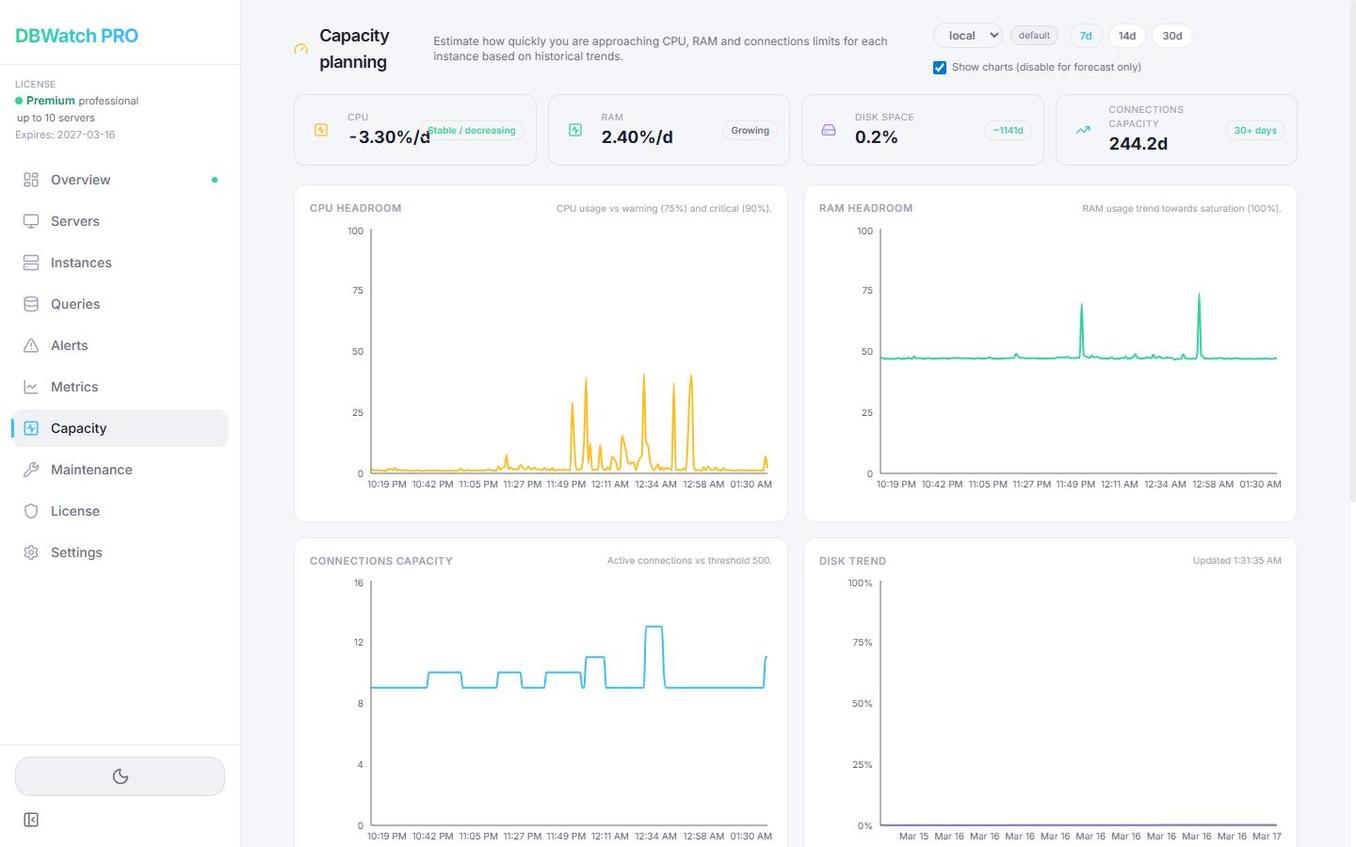
Task: Click the Alerts warning triangle icon
Action: click(31, 345)
